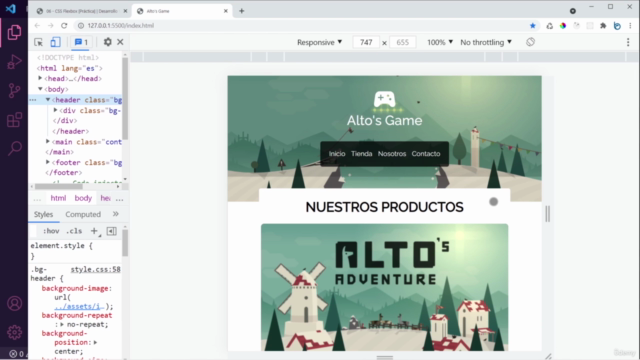This screenshot has height=360, width=640.
Task: Expand the main element node
Action: click(48, 141)
